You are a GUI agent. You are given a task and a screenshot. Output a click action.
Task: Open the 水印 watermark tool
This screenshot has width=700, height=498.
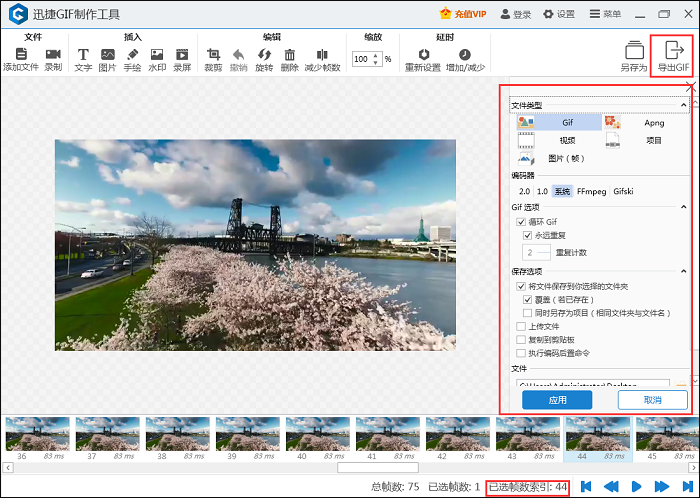tap(157, 54)
